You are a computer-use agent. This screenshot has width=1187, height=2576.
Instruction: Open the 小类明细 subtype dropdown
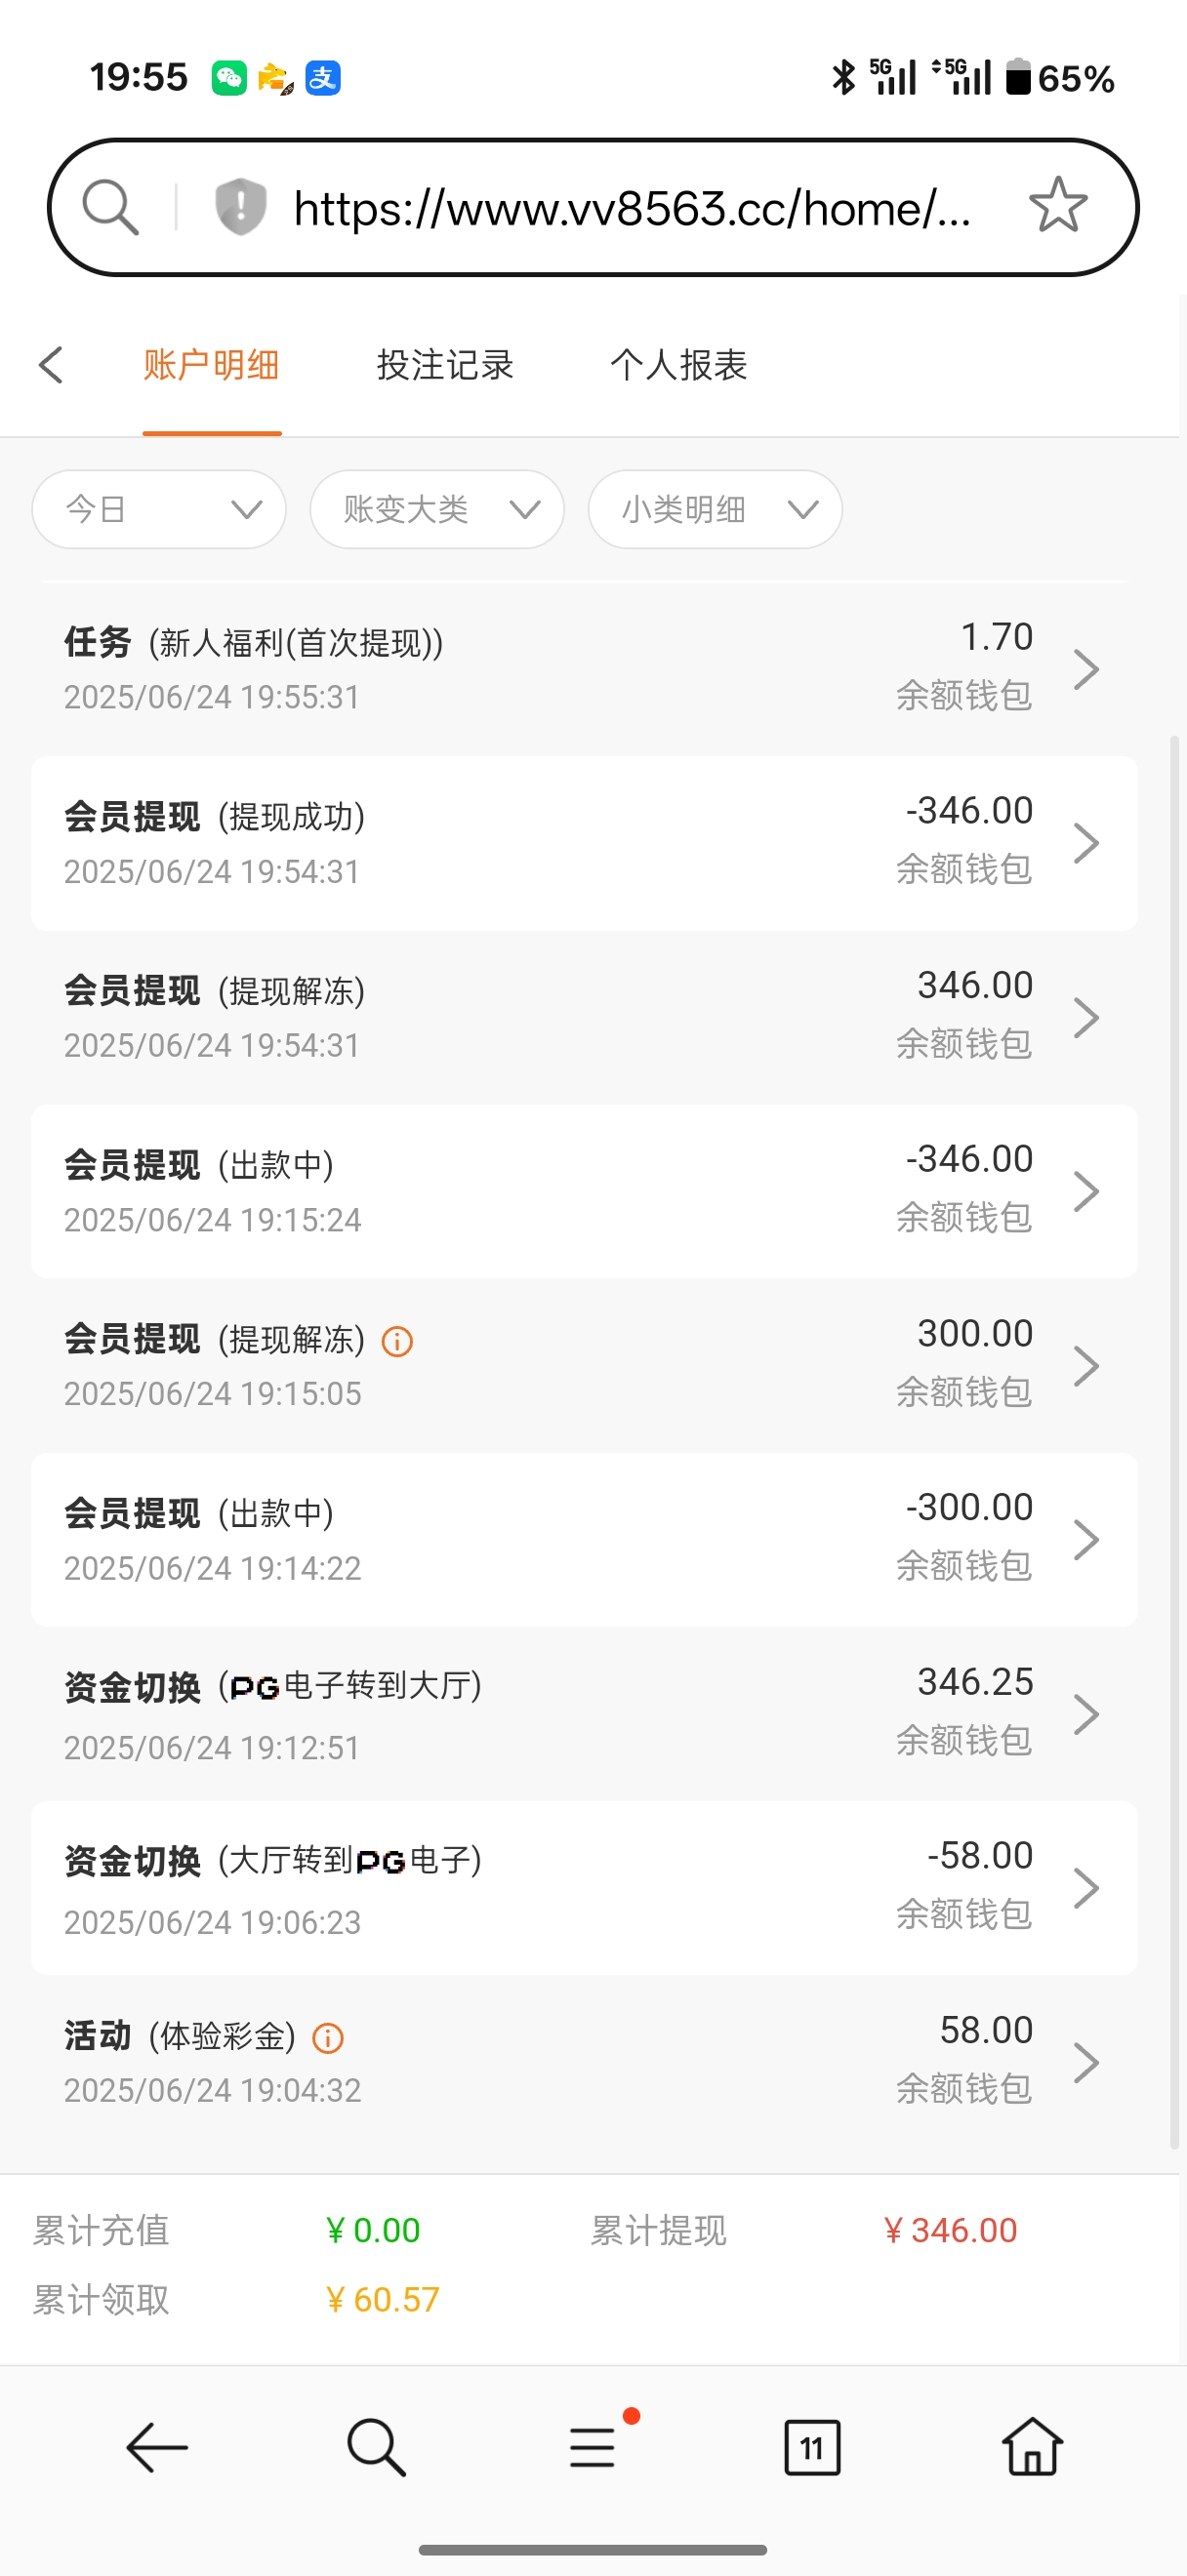(x=715, y=509)
